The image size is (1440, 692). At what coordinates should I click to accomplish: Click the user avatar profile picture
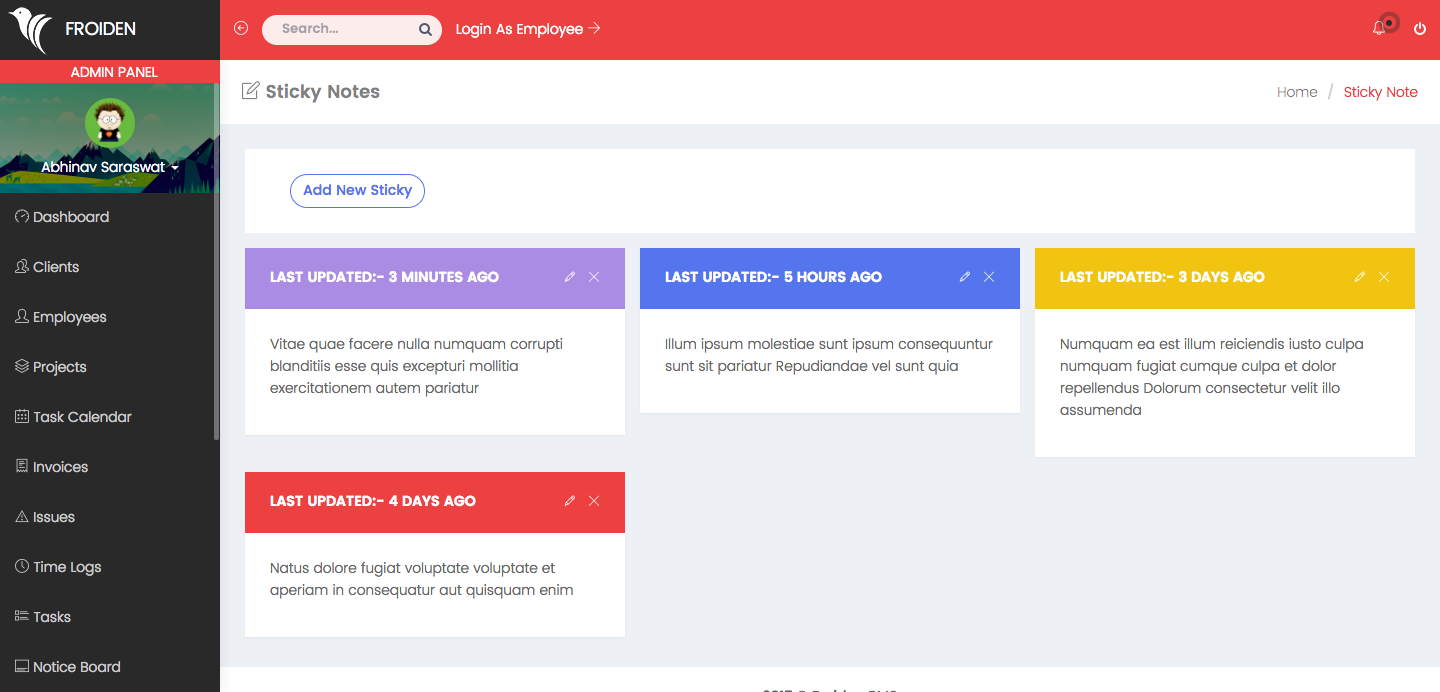tap(110, 122)
